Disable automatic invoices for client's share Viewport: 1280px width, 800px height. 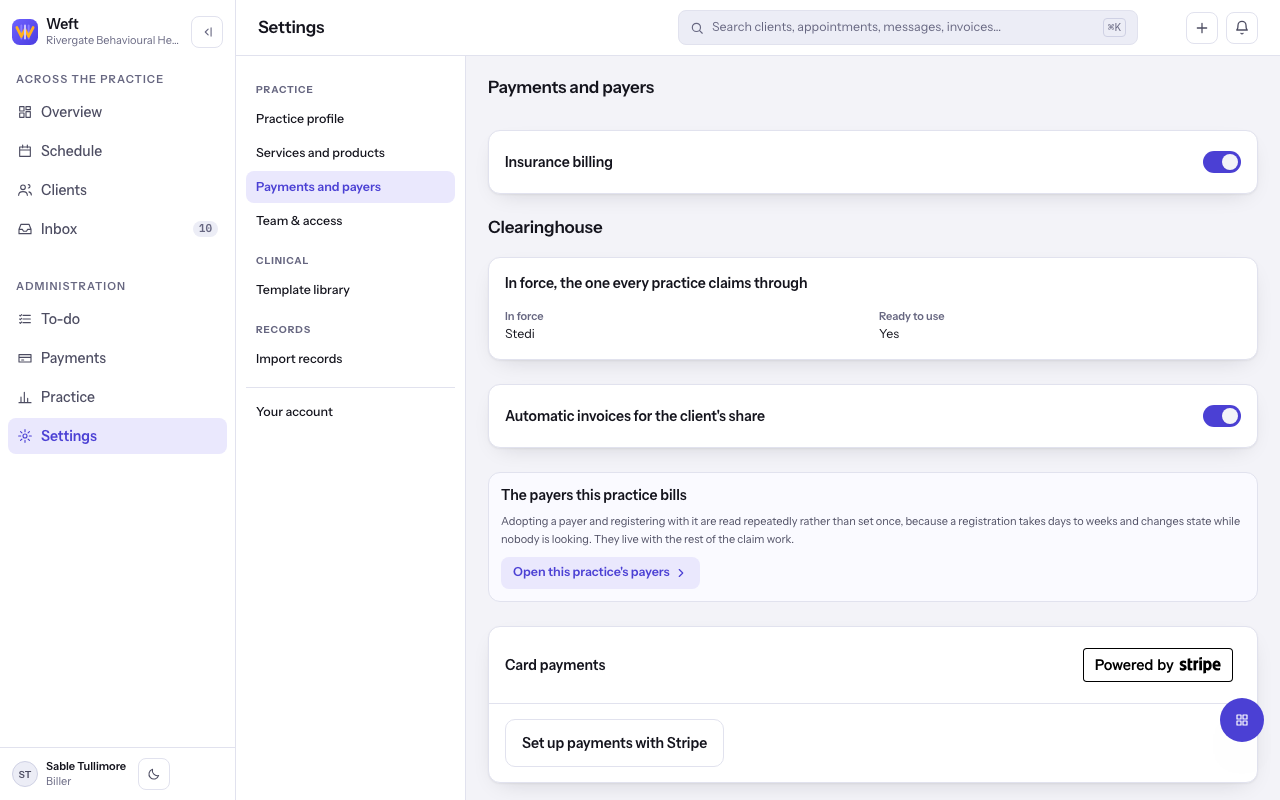tap(1222, 416)
